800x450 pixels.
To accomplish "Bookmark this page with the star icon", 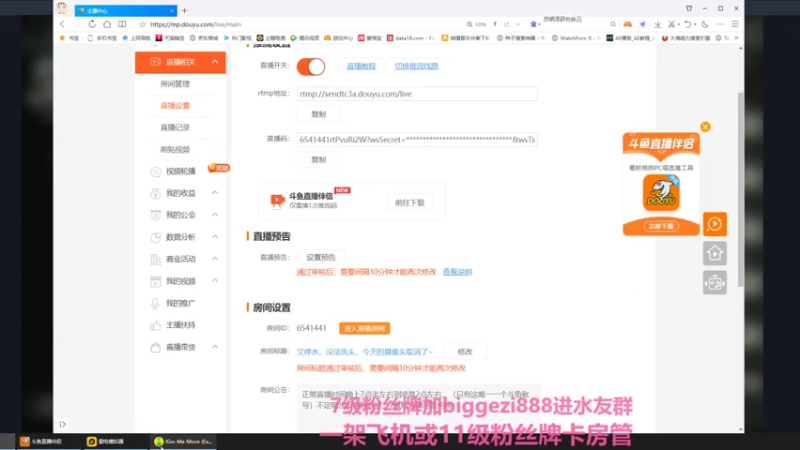I will point(142,24).
